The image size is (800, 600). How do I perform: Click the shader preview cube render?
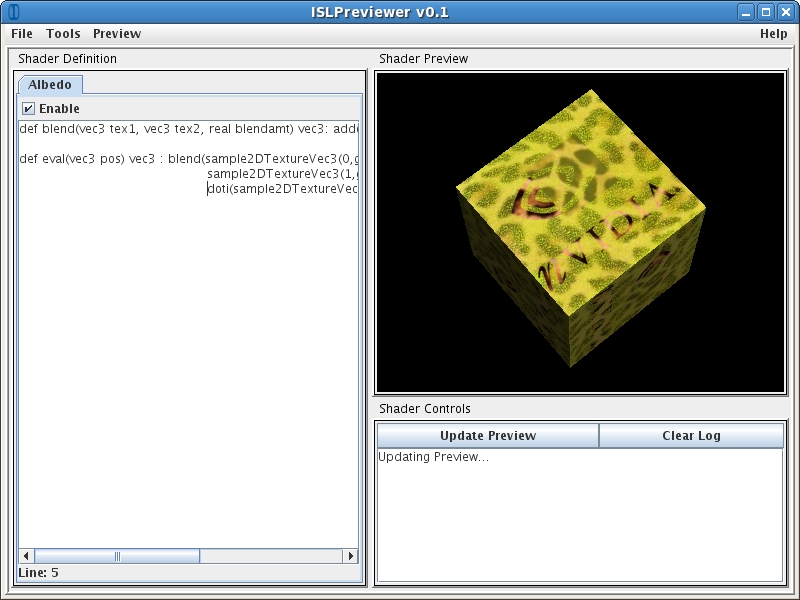[x=581, y=228]
